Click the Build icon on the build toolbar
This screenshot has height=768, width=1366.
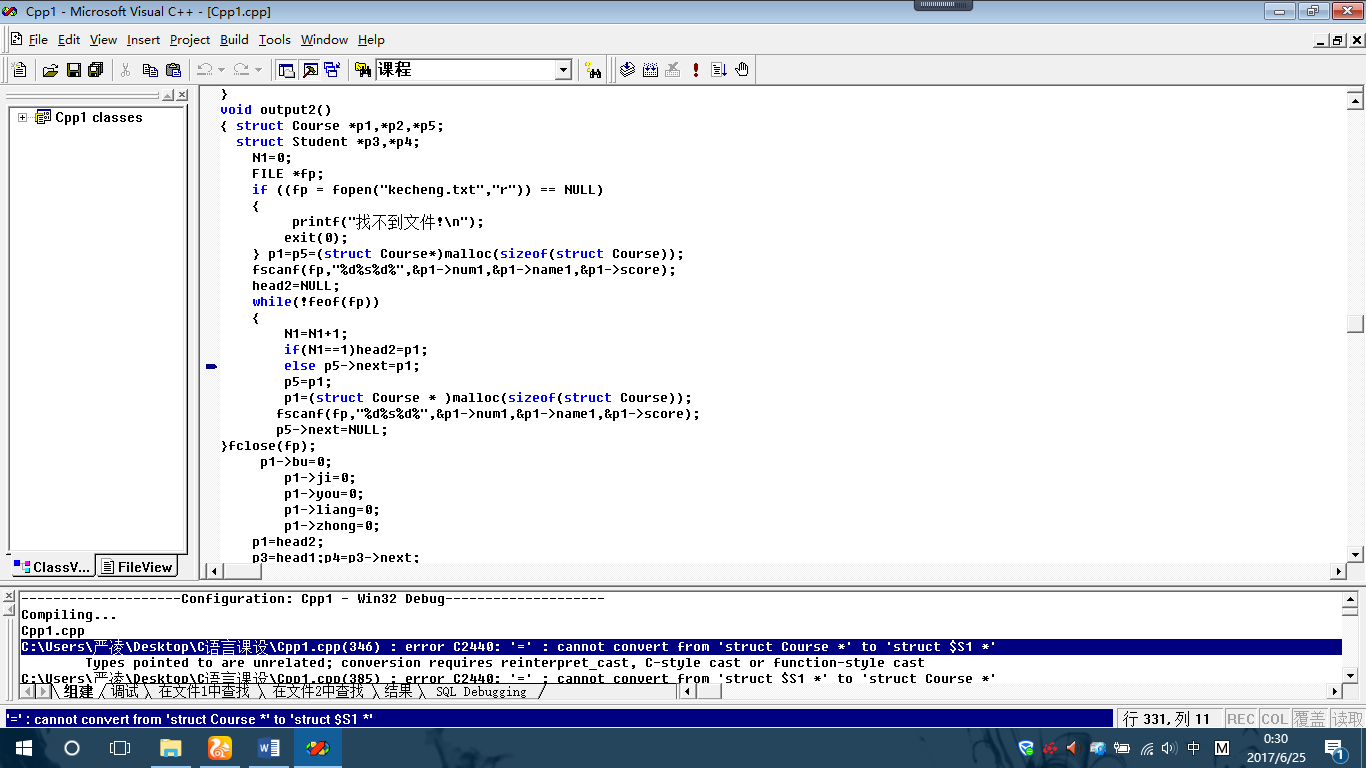coord(650,70)
